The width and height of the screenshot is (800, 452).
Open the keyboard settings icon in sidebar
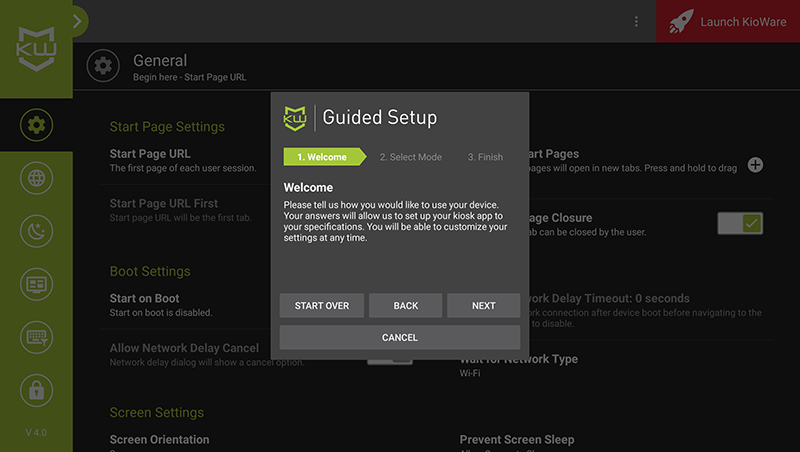[36, 337]
